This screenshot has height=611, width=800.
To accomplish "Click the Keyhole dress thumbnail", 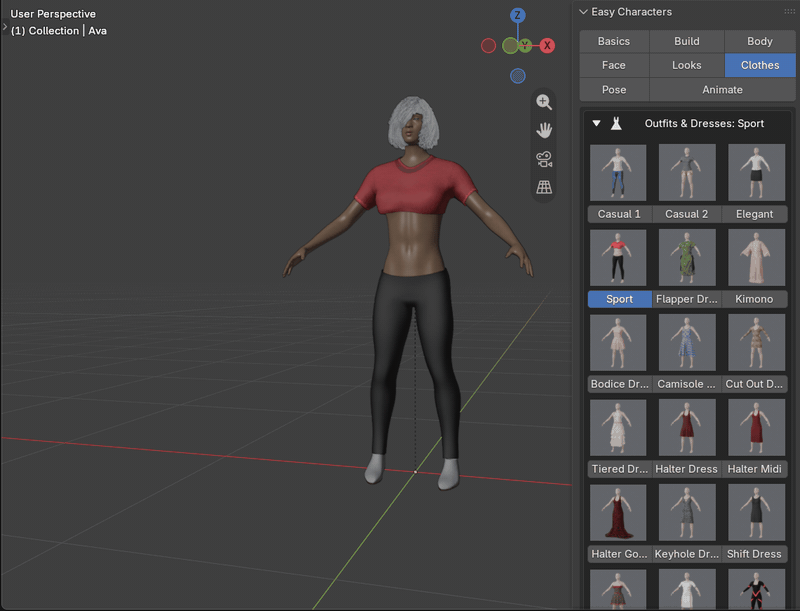I will 687,513.
